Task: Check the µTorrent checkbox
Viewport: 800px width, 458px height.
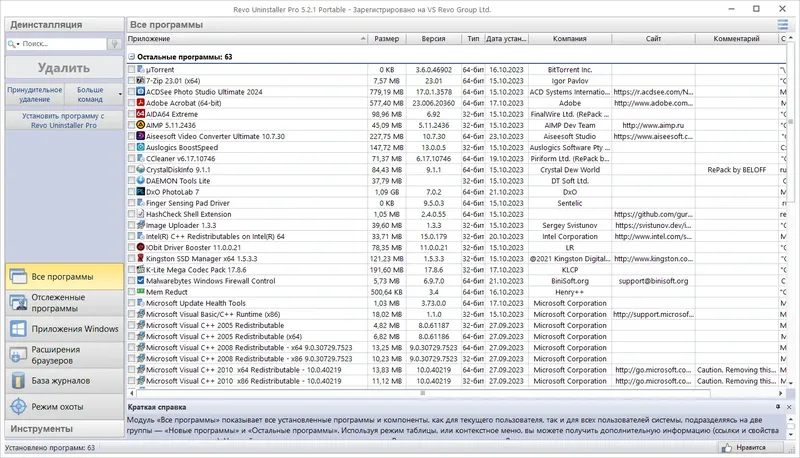Action: 132,69
